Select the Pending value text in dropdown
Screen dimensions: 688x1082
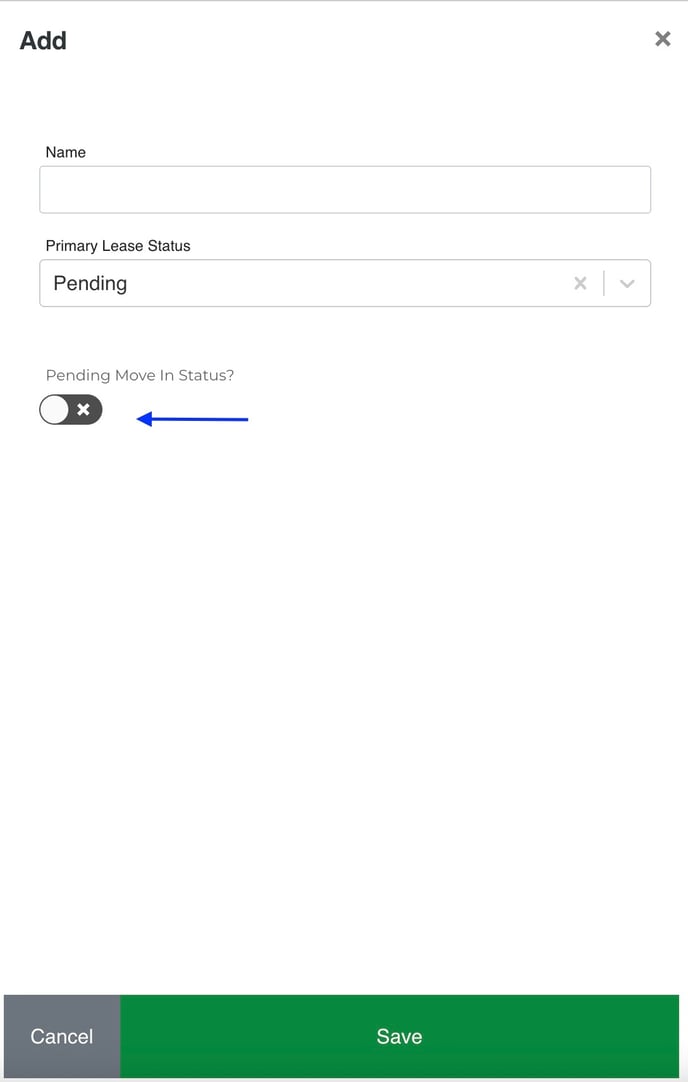click(90, 283)
